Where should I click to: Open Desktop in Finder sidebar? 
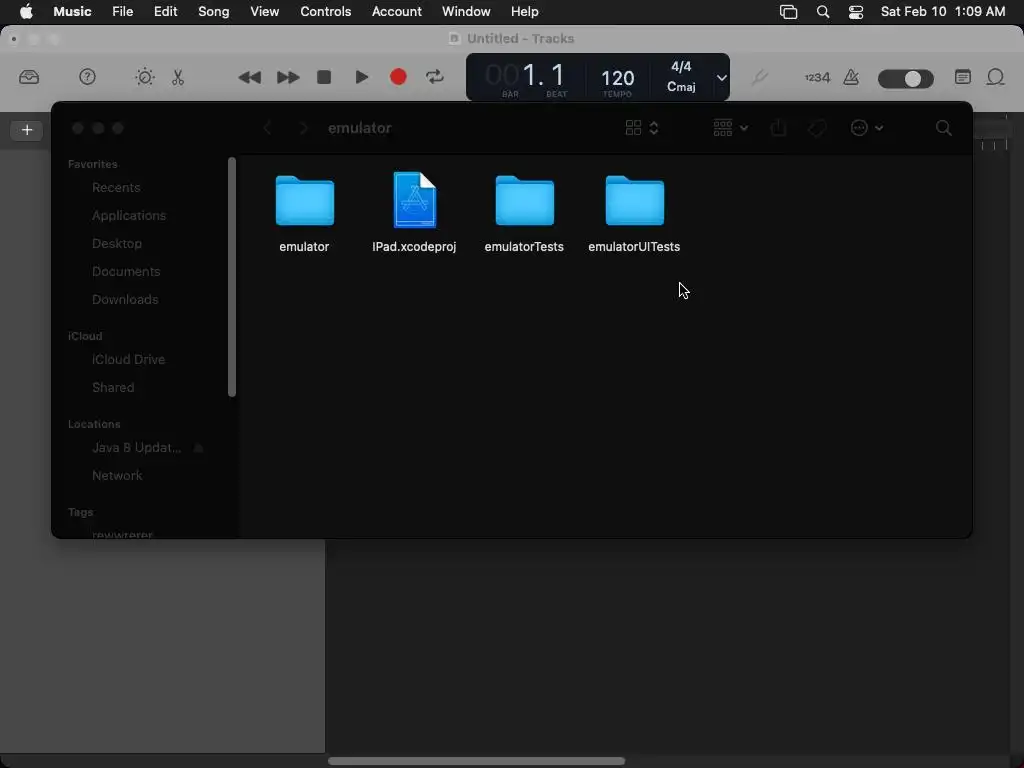tap(116, 244)
